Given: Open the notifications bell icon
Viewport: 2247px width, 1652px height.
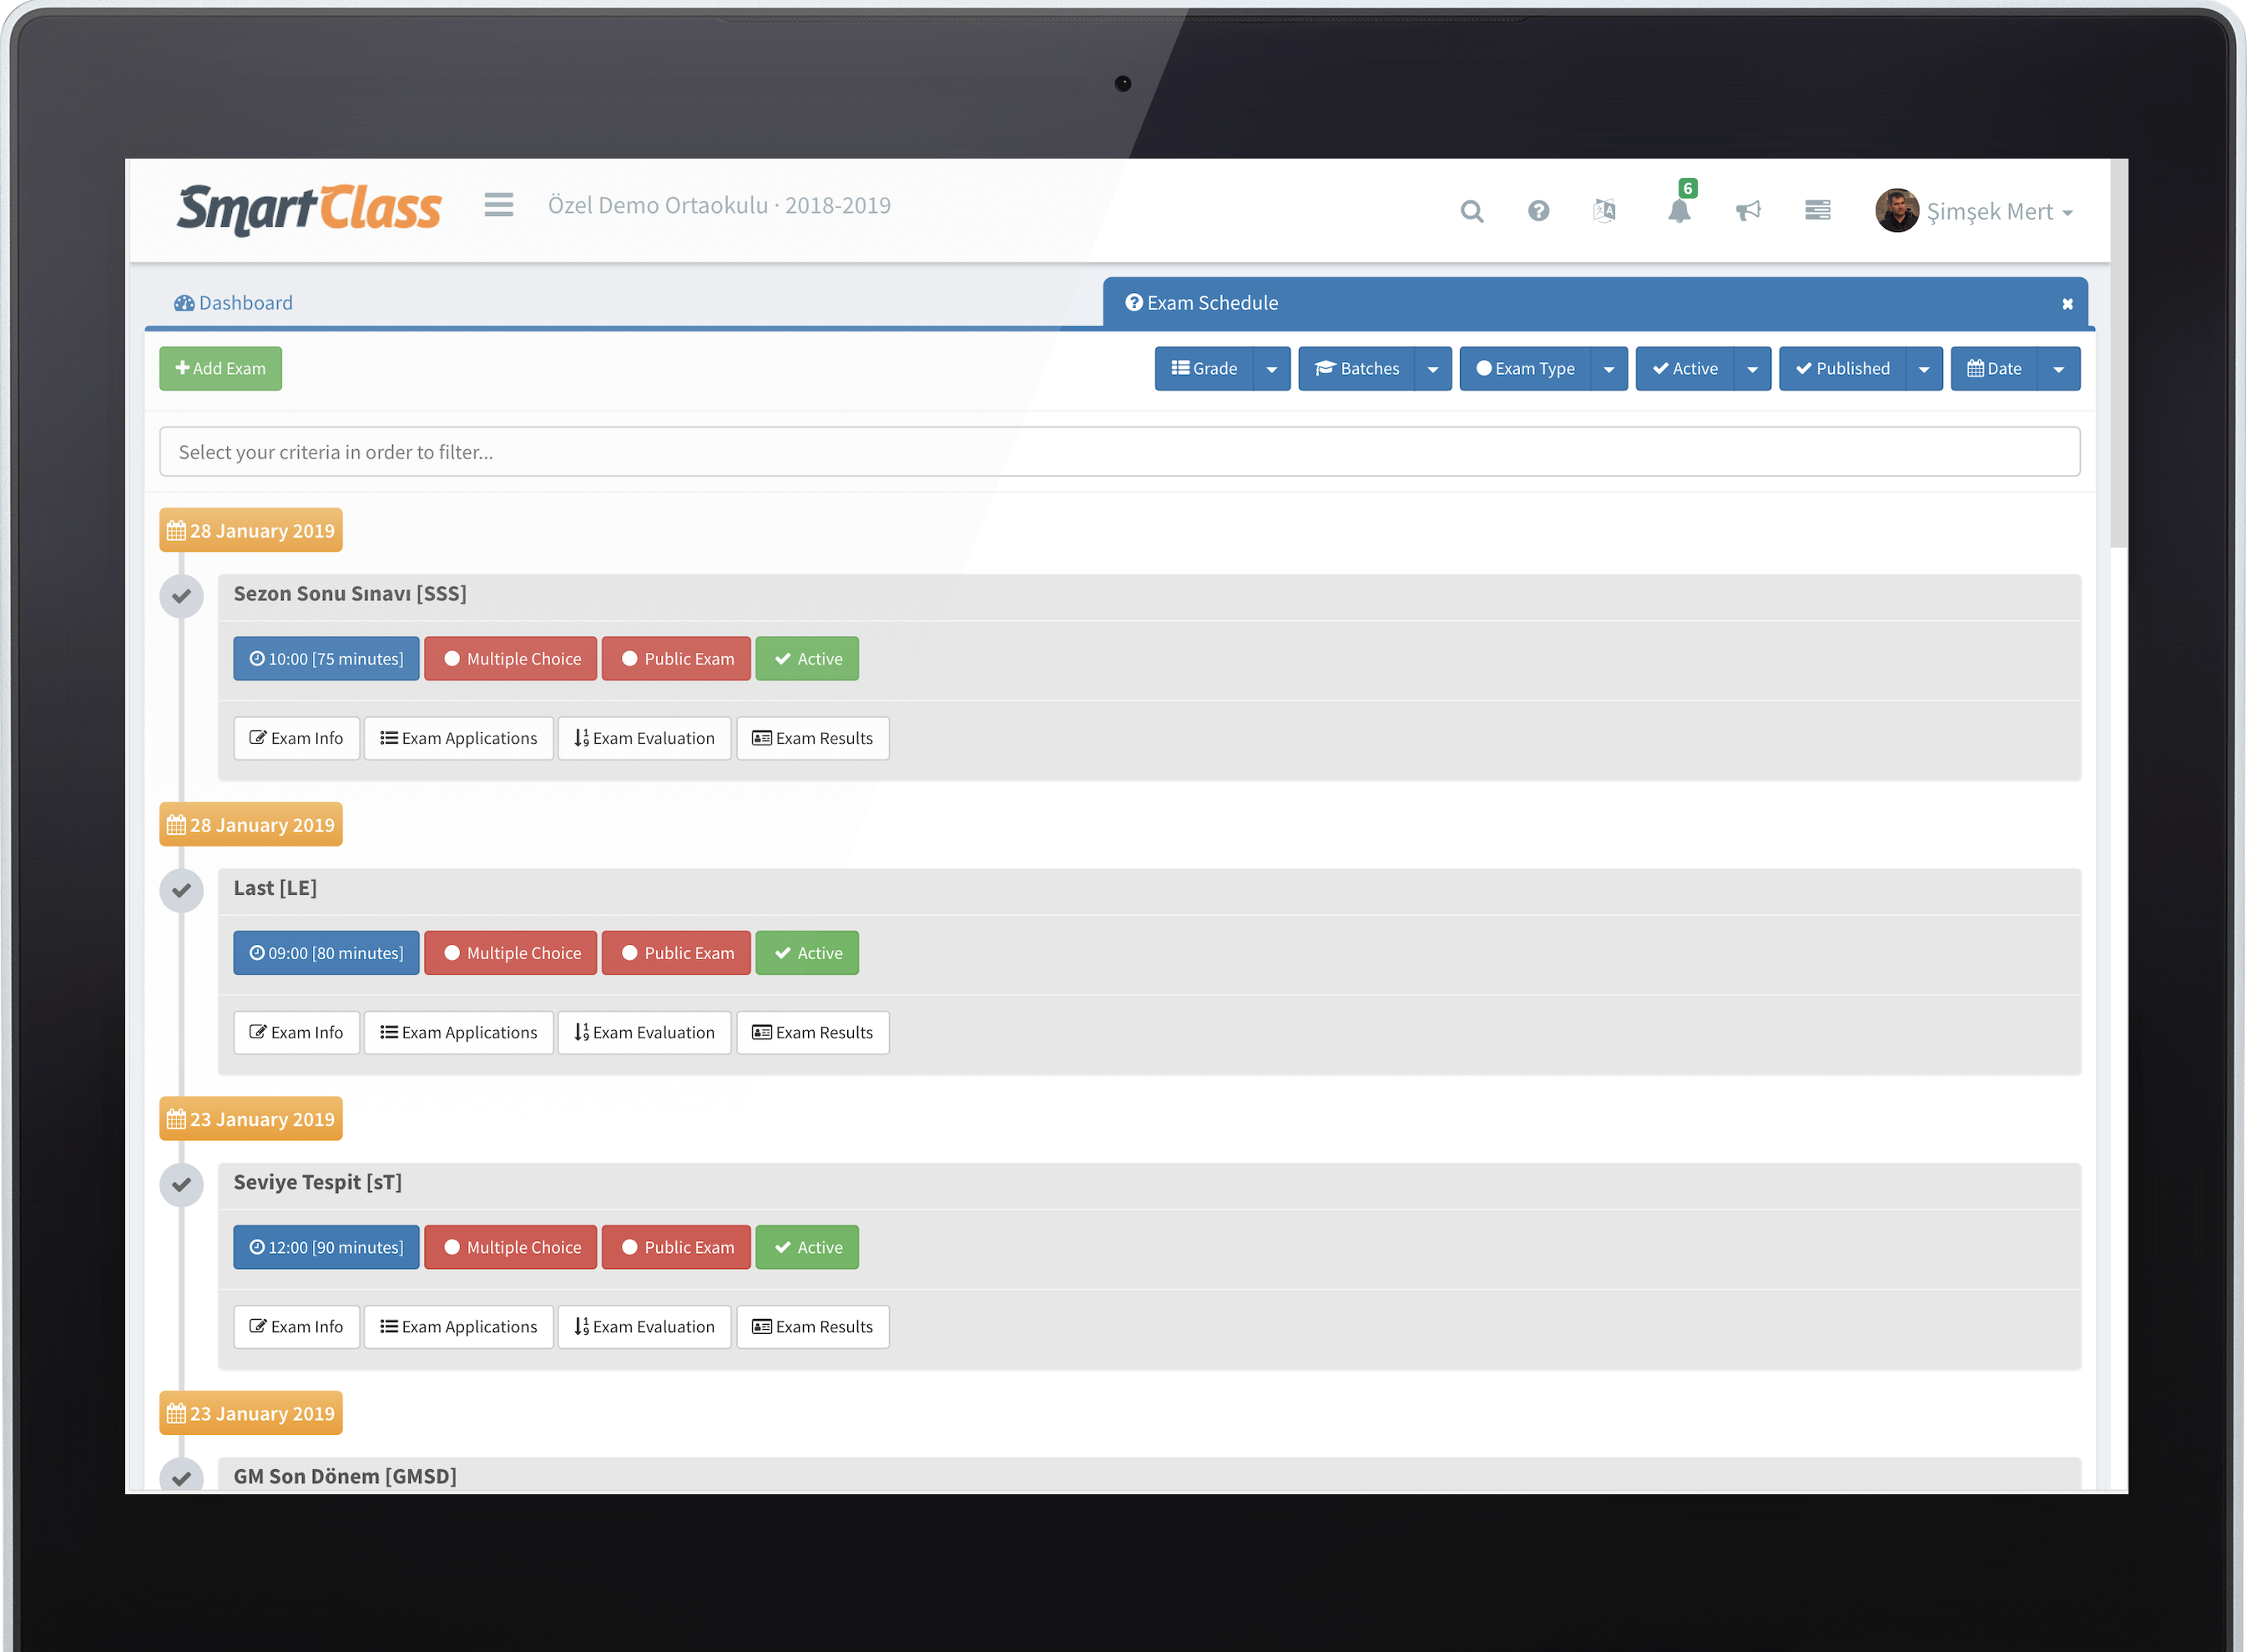Looking at the screenshot, I should [x=1679, y=211].
